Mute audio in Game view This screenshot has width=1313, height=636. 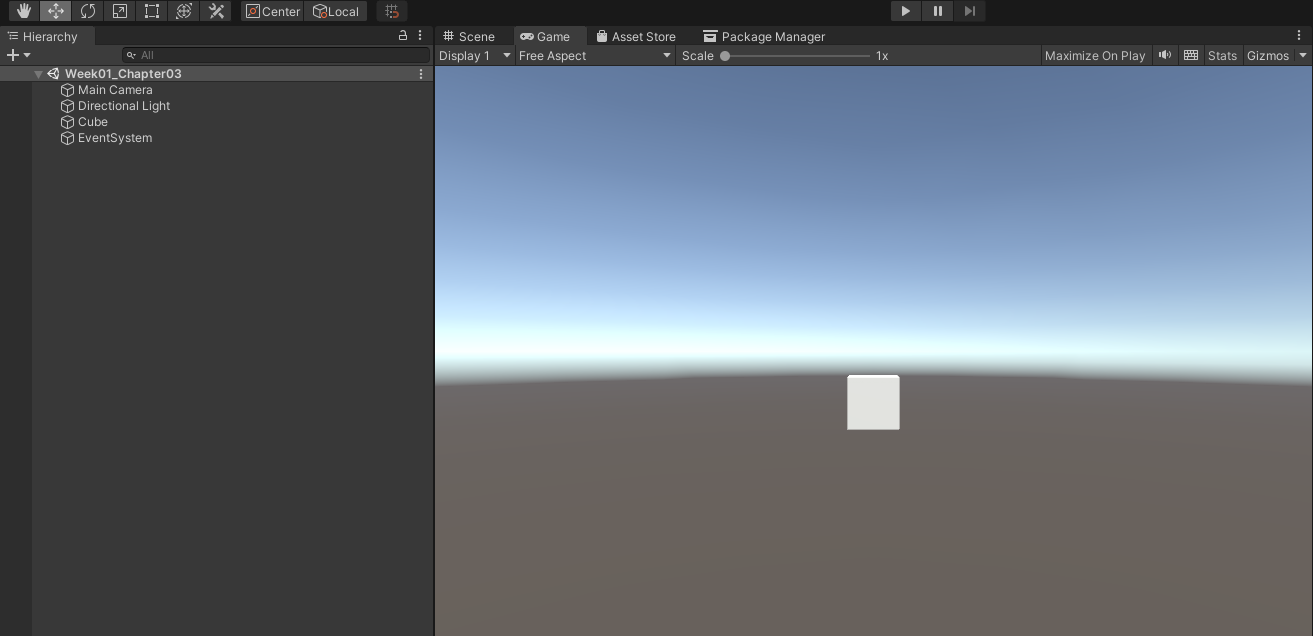[x=1164, y=55]
